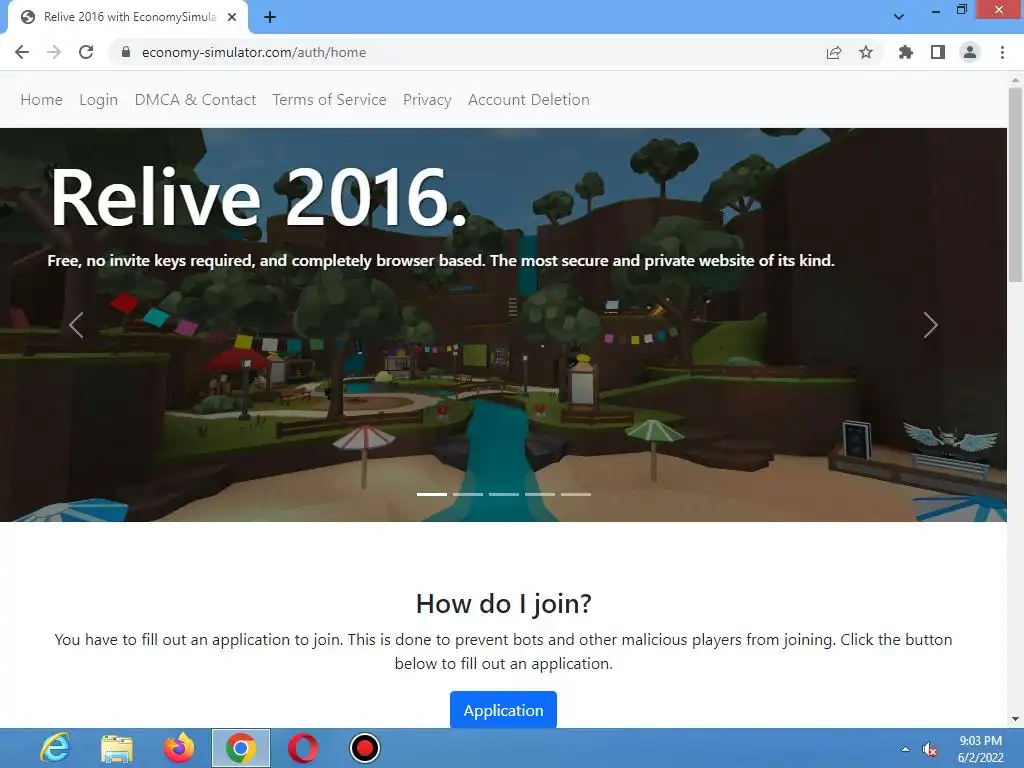Click the scrollbar down arrow

pyautogui.click(x=1015, y=719)
